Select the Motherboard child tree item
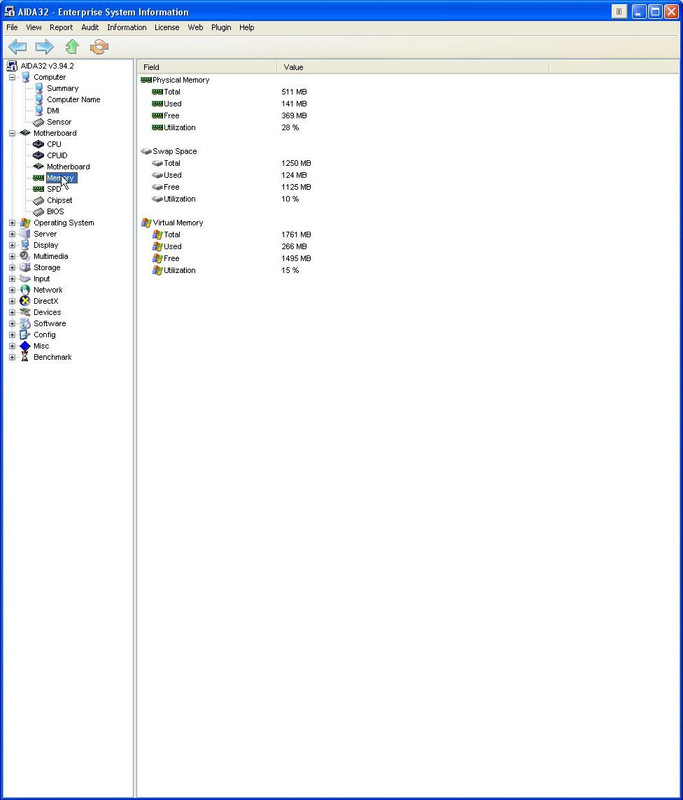The height and width of the screenshot is (800, 683). pyautogui.click(x=68, y=167)
